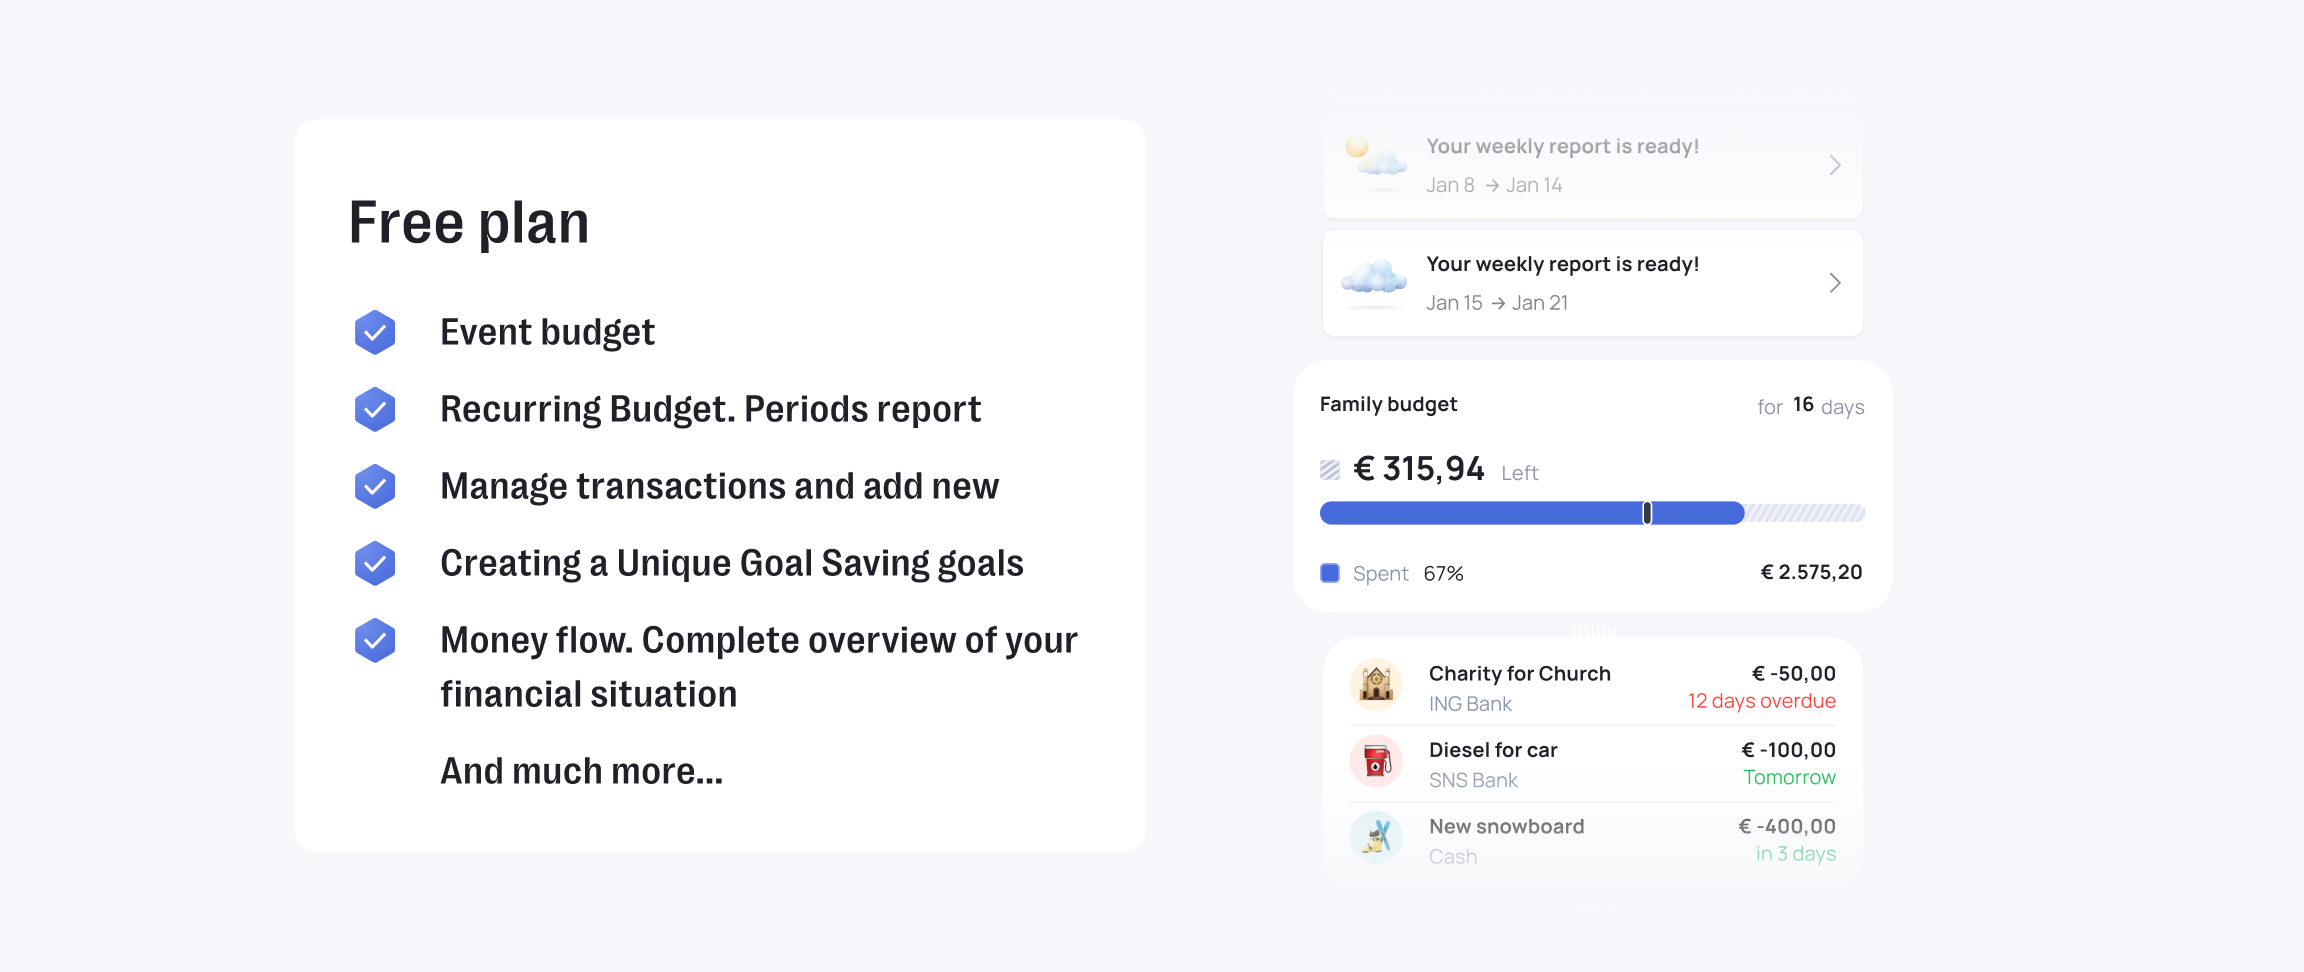2304x972 pixels.
Task: Click the '12 days overdue' label
Action: pos(1761,701)
